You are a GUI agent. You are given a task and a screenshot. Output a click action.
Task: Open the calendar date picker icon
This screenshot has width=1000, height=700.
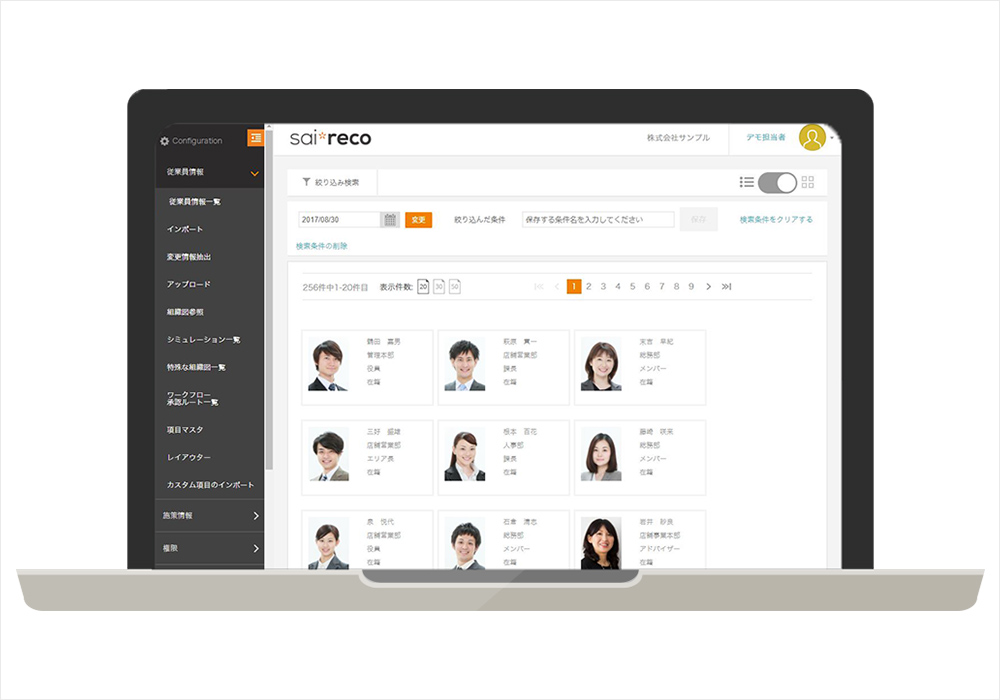click(x=390, y=220)
